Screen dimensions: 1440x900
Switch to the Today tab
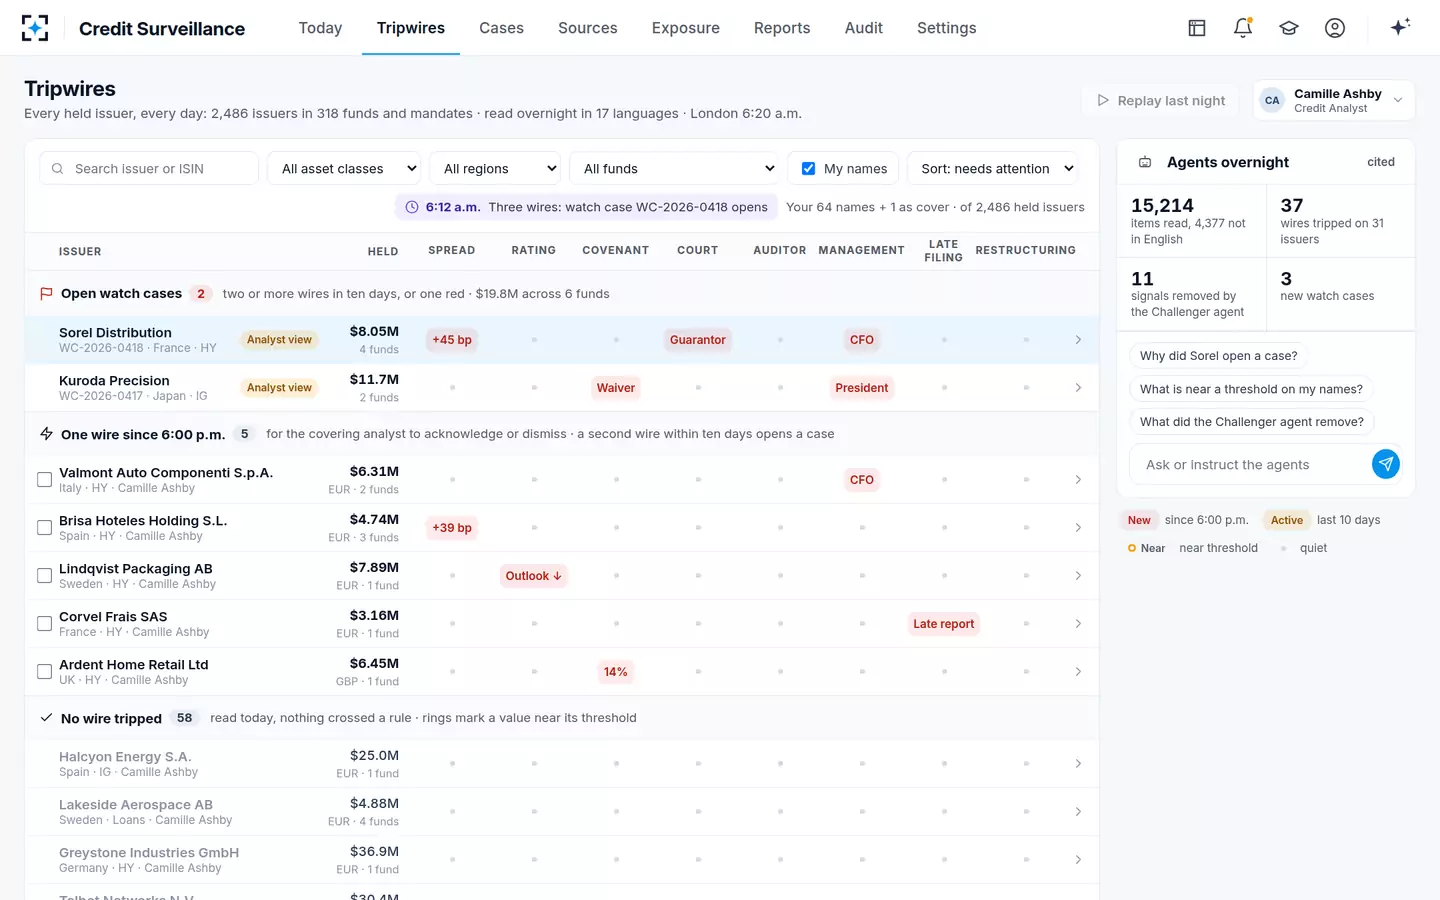(x=320, y=28)
